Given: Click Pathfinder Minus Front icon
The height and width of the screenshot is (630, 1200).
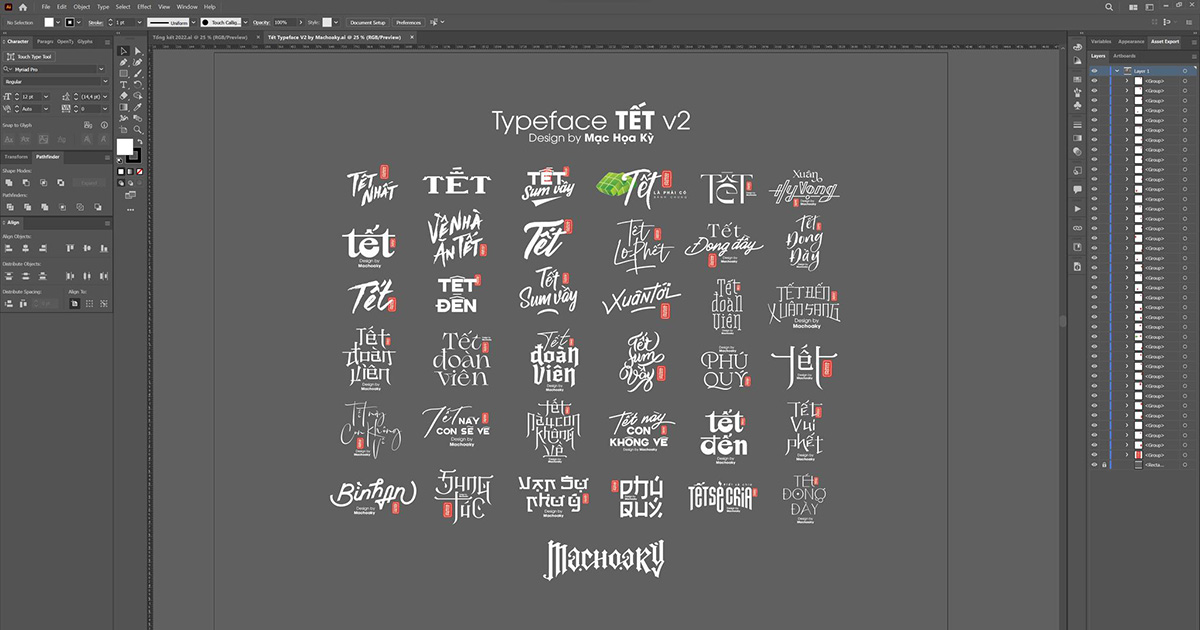Looking at the screenshot, I should (x=26, y=182).
